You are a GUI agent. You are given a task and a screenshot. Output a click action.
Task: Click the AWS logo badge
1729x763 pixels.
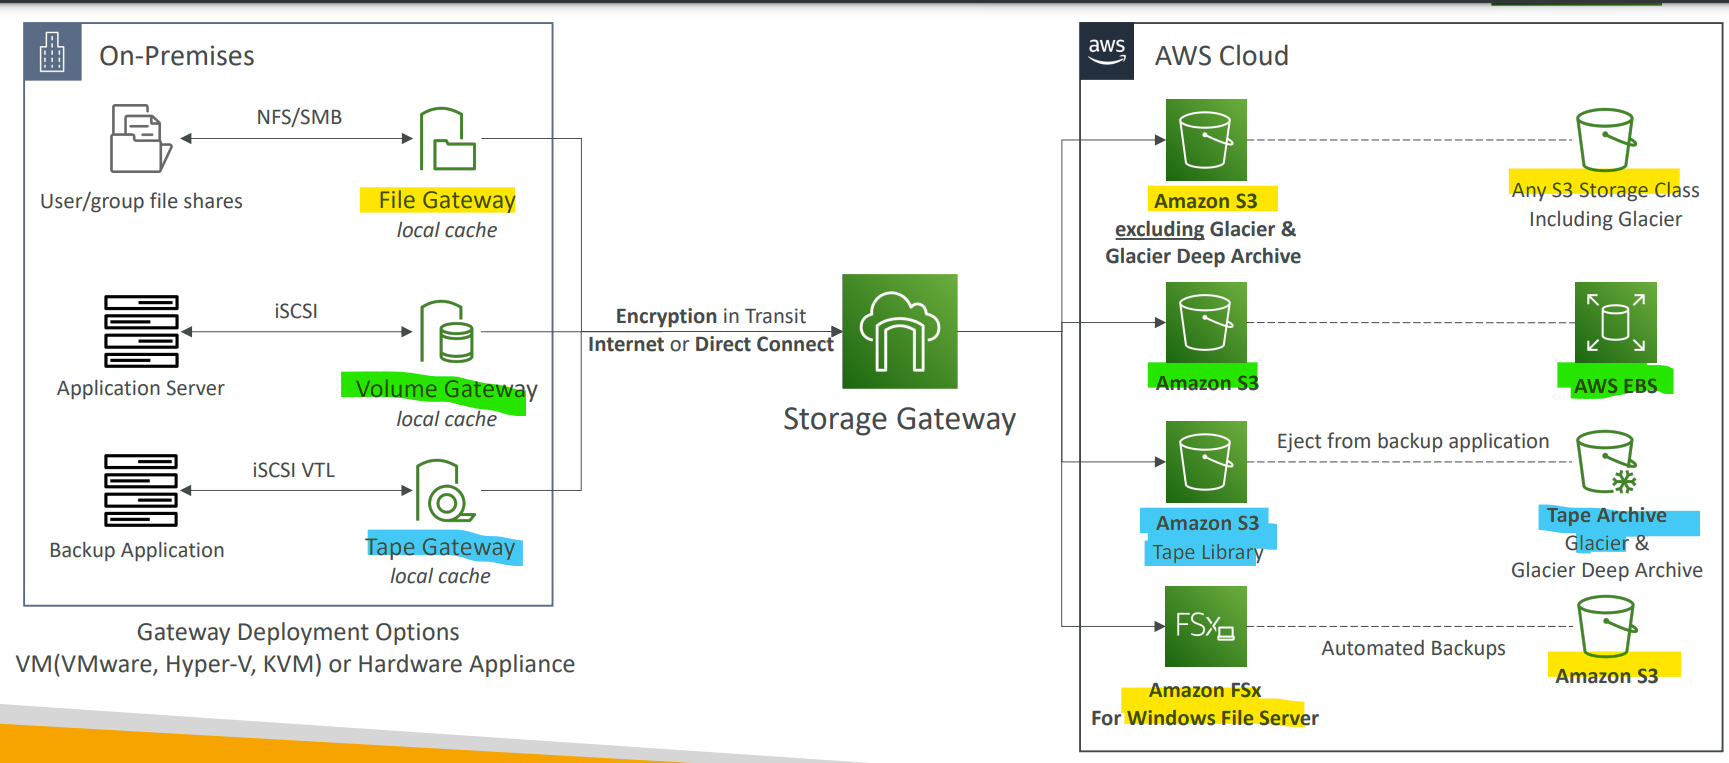click(1107, 51)
